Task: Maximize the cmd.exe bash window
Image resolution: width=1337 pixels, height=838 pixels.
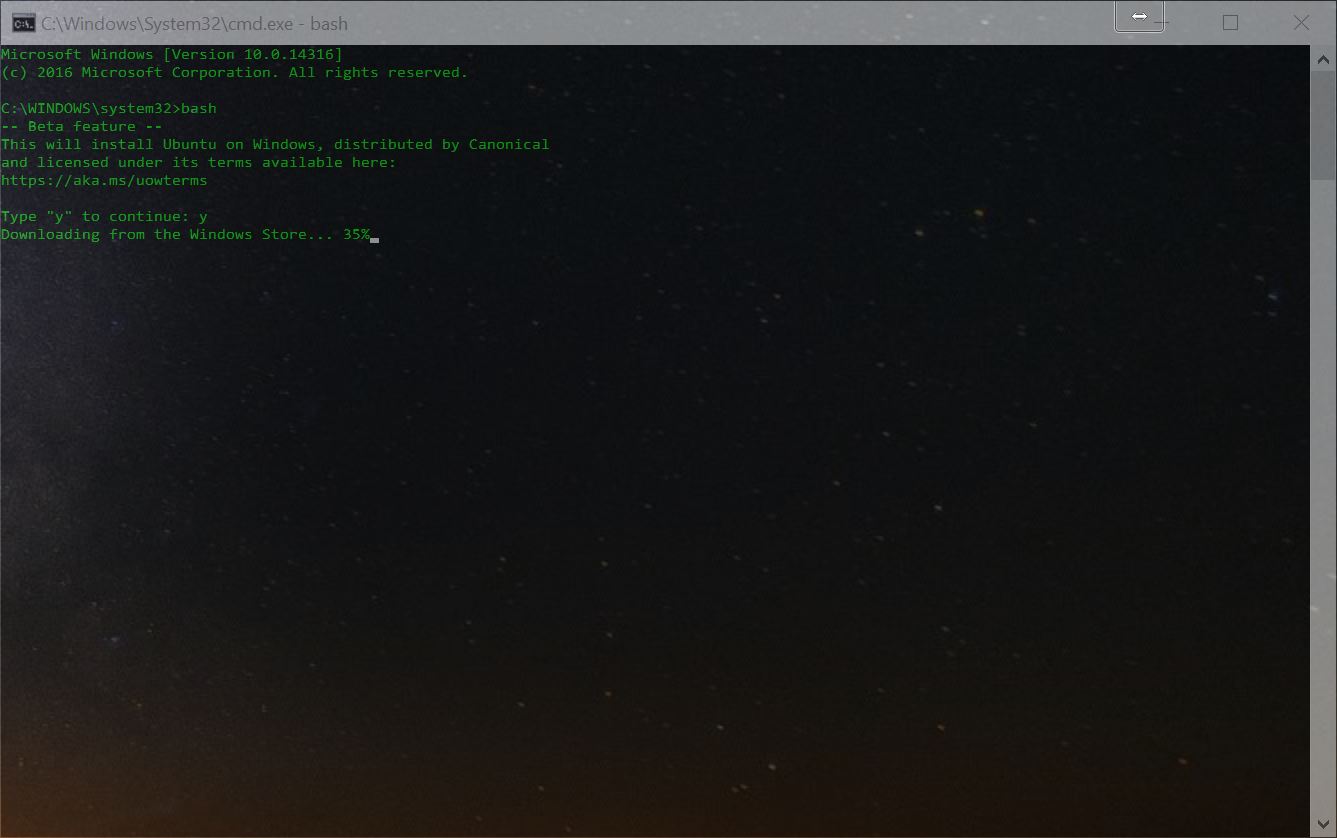Action: 1230,22
